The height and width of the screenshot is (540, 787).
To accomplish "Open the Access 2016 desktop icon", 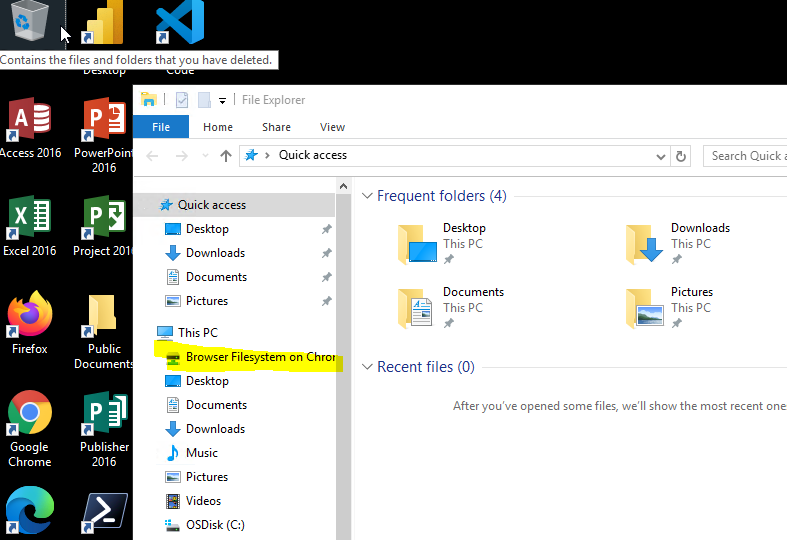I will pyautogui.click(x=30, y=128).
